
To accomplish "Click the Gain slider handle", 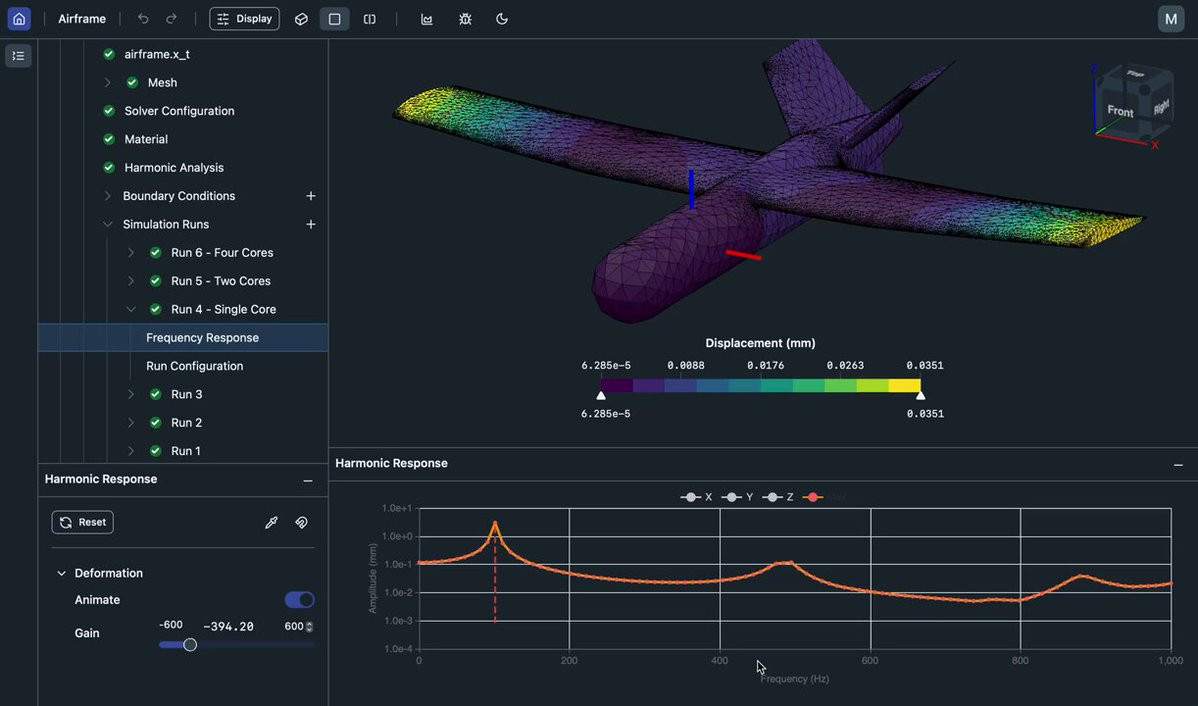I will (x=190, y=645).
